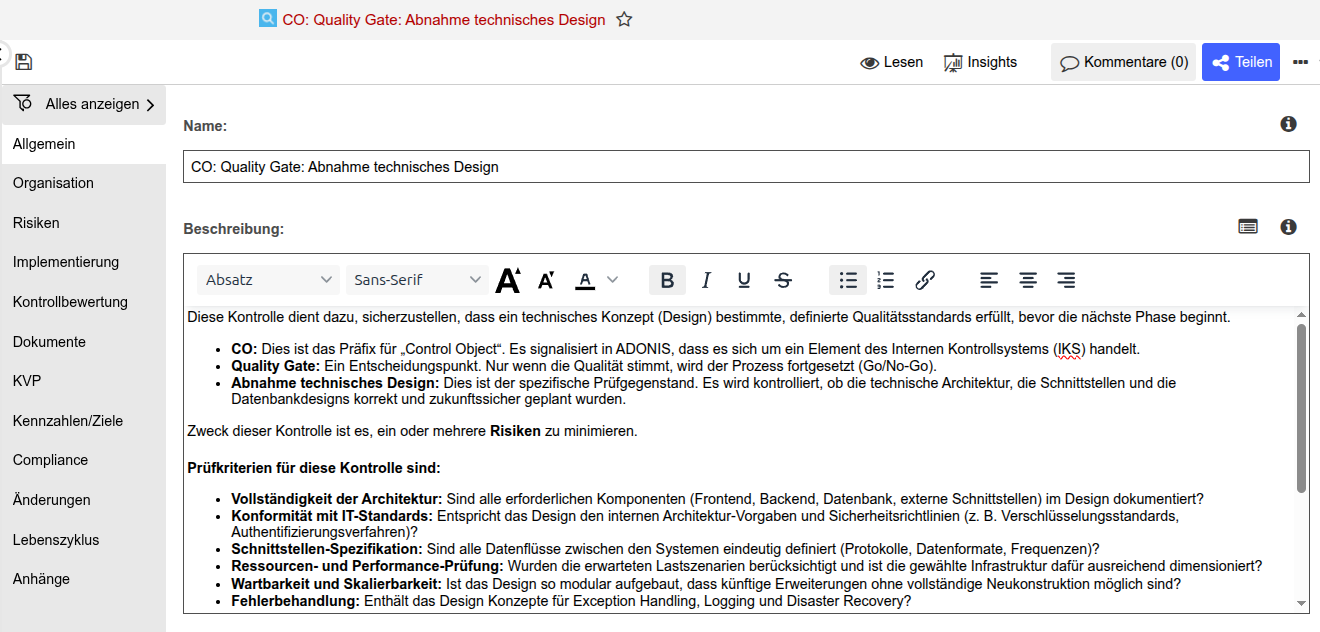This screenshot has height=632, width=1320.
Task: Toggle numbered list
Action: click(x=886, y=280)
